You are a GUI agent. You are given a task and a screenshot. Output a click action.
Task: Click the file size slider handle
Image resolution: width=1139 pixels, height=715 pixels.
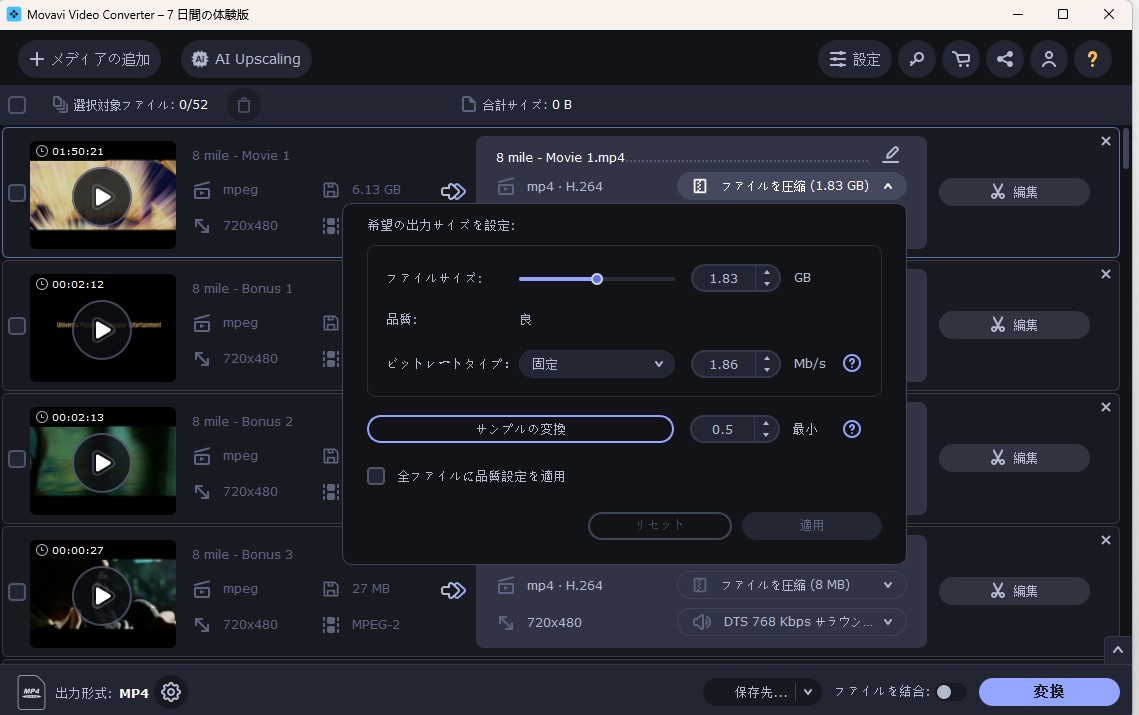[x=596, y=279]
